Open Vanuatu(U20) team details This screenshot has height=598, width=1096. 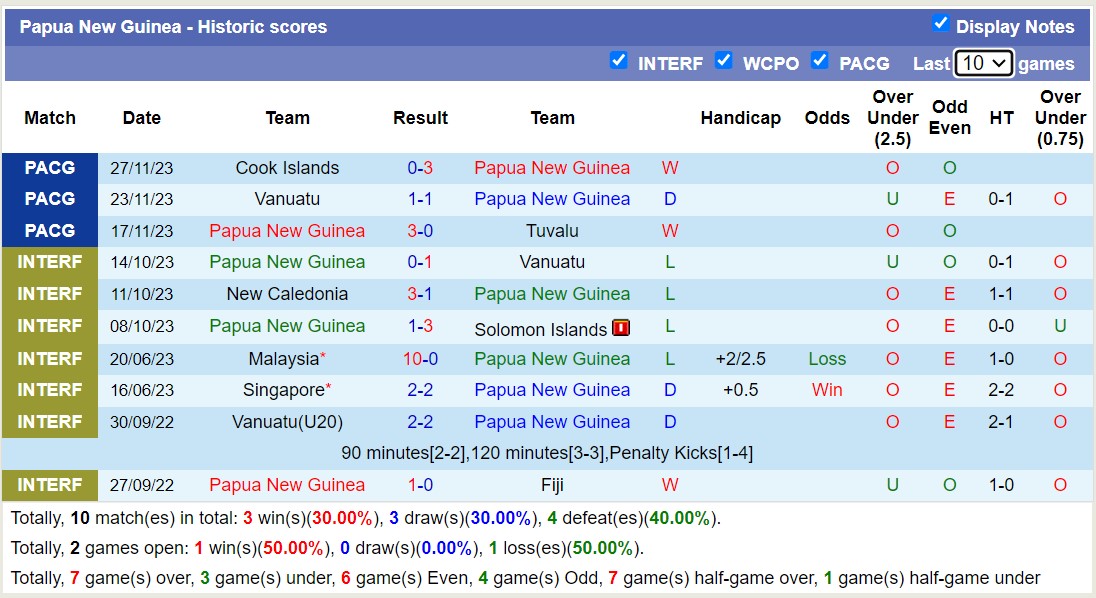pyautogui.click(x=287, y=421)
